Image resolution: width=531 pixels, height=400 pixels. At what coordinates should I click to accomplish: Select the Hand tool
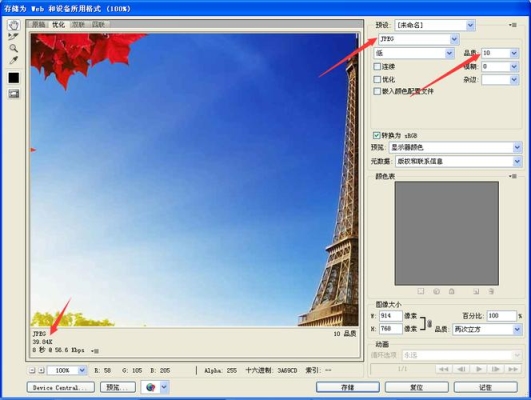pyautogui.click(x=14, y=25)
